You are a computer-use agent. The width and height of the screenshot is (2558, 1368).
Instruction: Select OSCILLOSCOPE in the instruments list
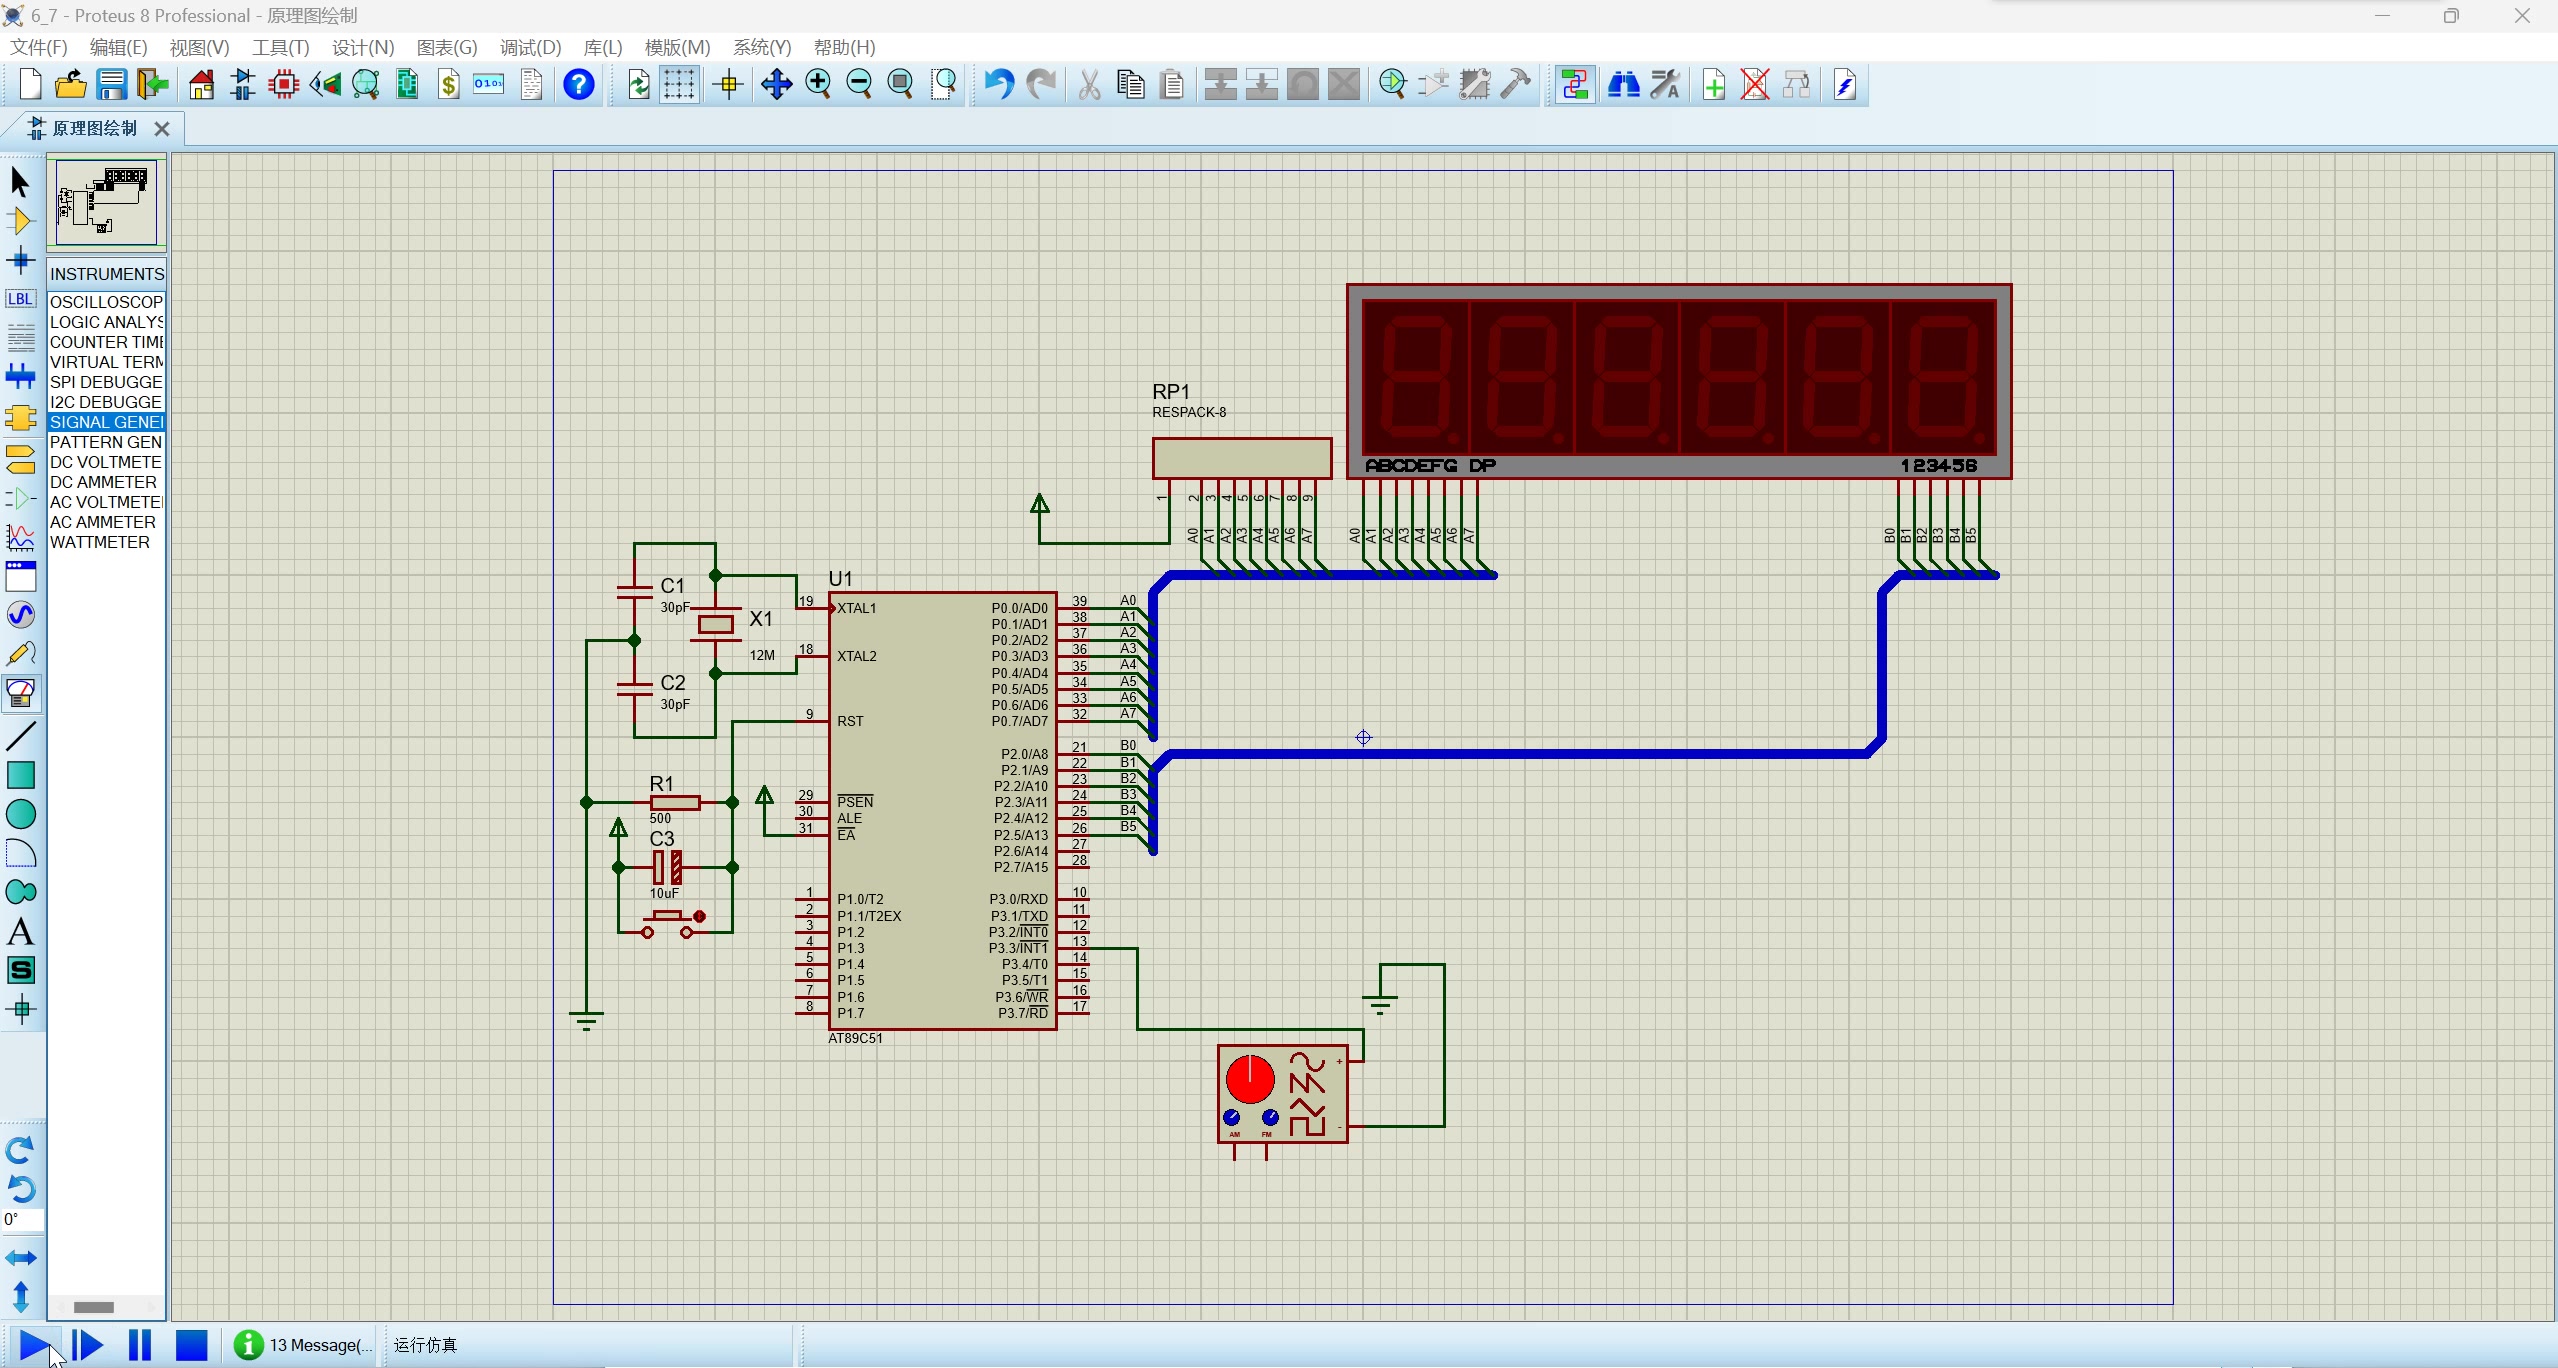[105, 302]
